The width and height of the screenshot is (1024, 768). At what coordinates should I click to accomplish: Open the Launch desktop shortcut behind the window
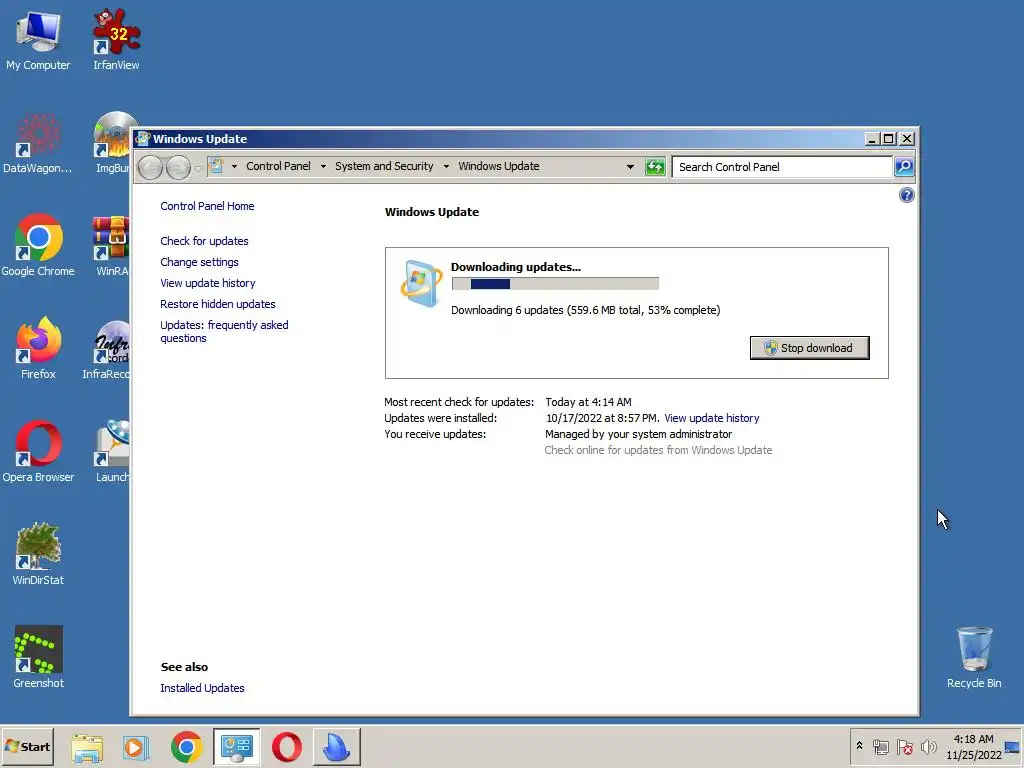pyautogui.click(x=112, y=452)
